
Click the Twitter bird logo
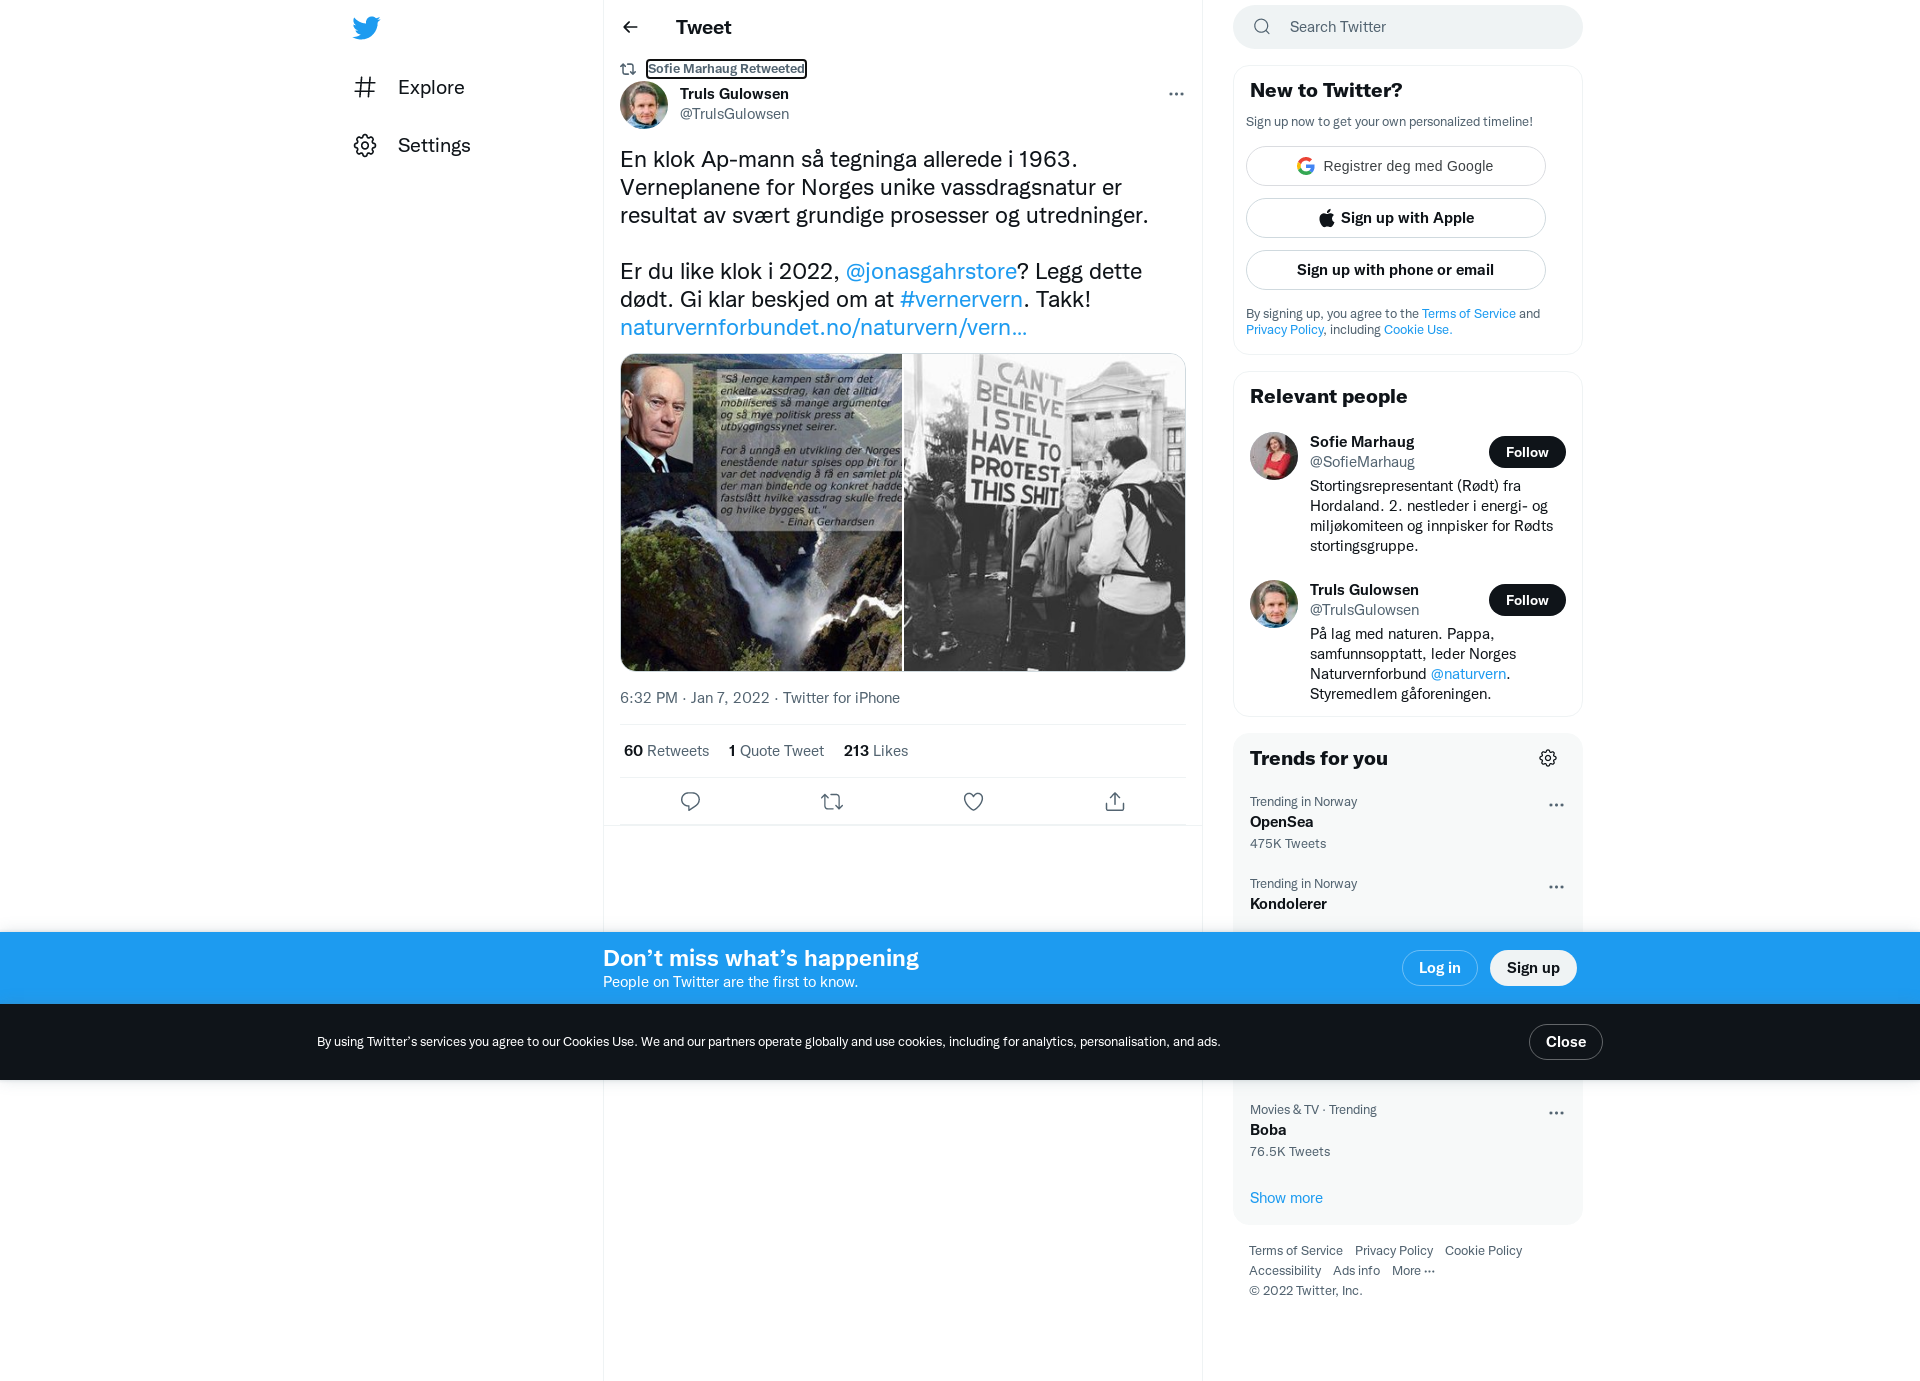pyautogui.click(x=366, y=28)
